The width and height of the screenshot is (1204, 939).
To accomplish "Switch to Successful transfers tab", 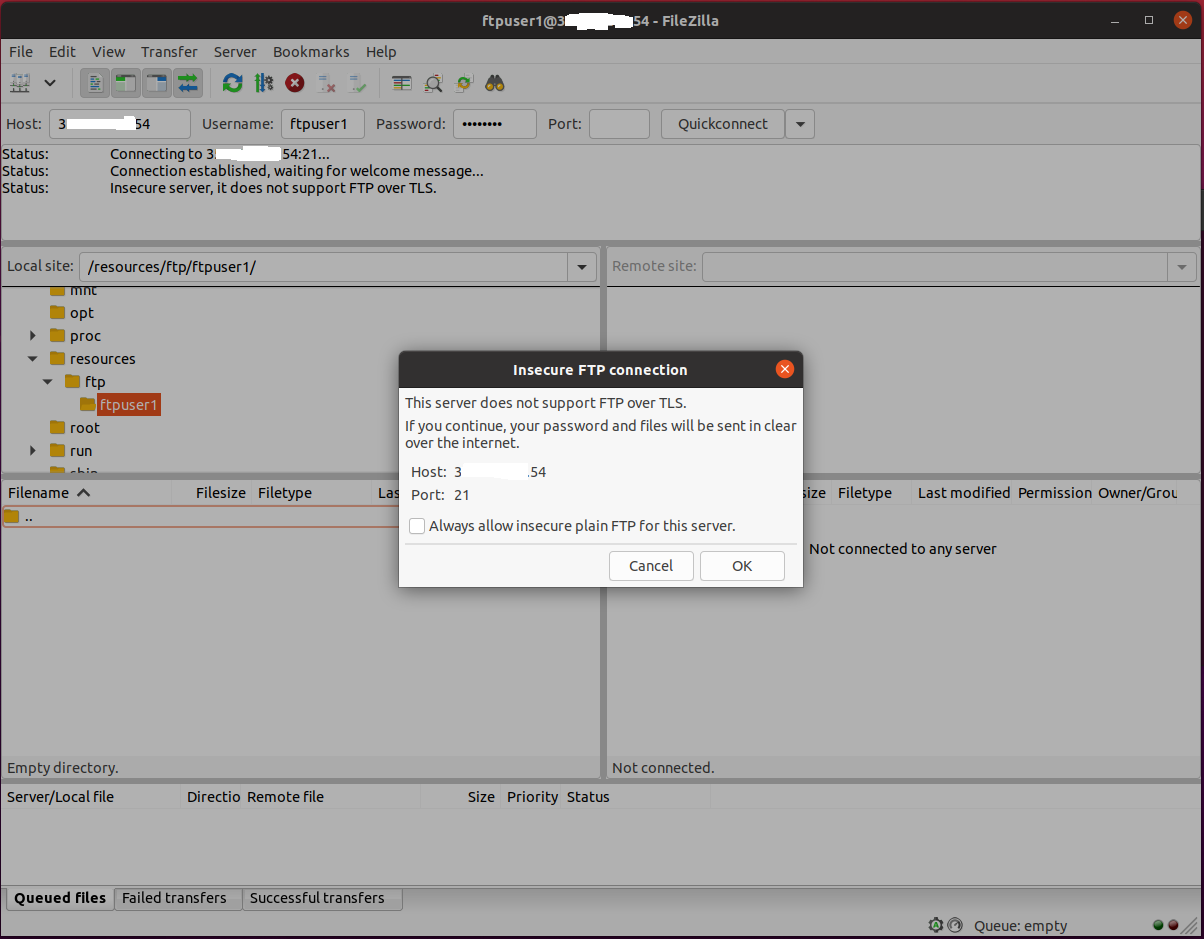I will (x=322, y=898).
